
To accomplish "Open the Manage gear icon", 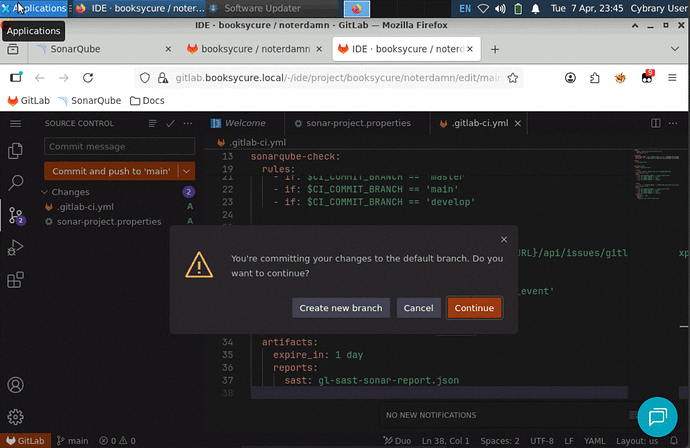I will 15,416.
